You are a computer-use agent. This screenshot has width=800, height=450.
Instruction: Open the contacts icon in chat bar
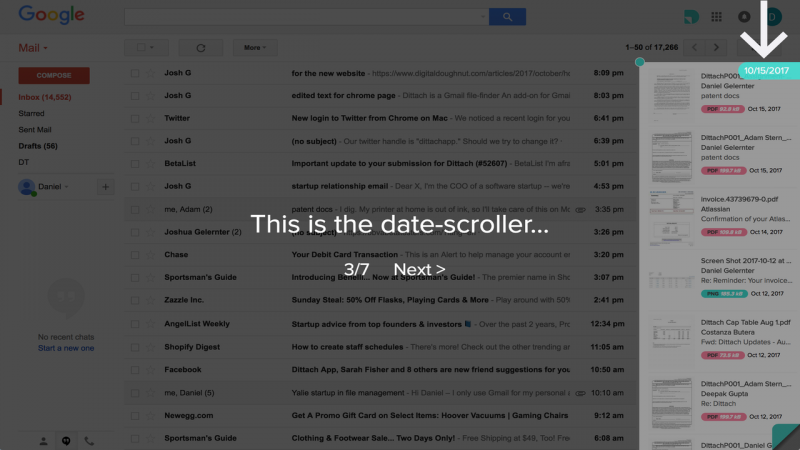click(43, 441)
